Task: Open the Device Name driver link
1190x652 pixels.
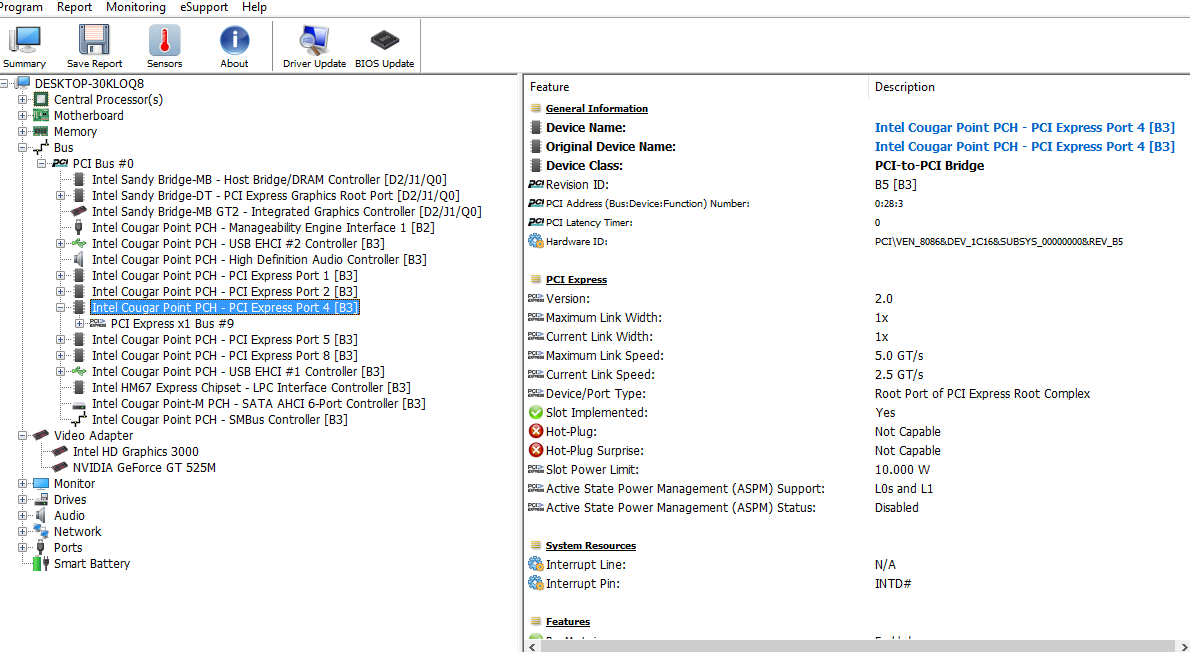Action: click(1025, 128)
